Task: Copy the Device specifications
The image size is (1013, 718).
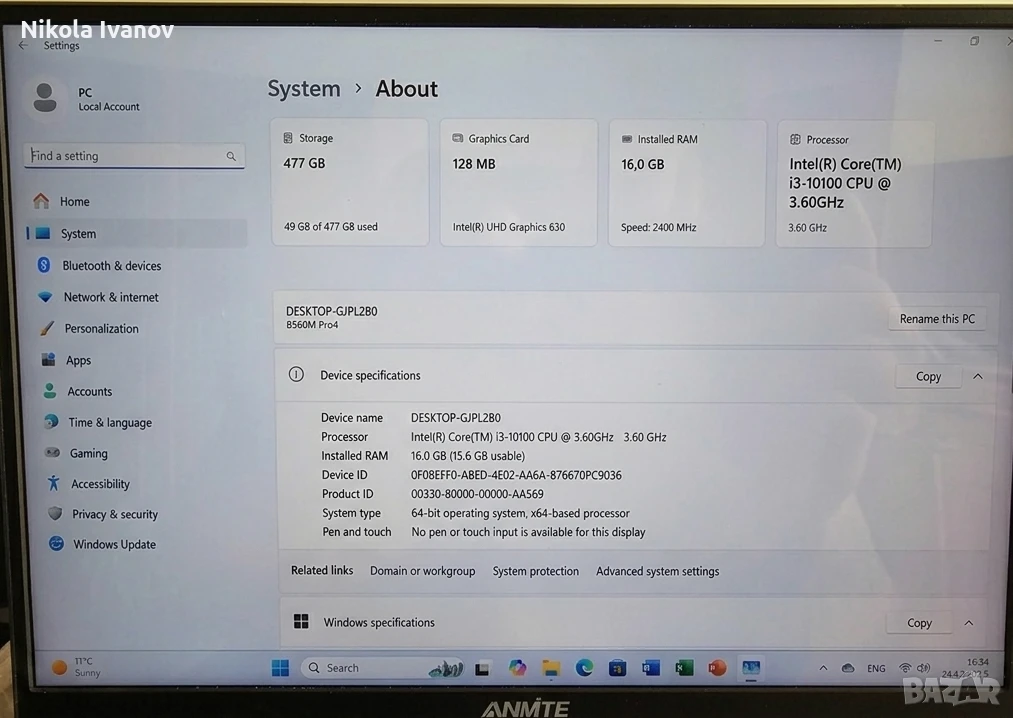Action: (x=928, y=376)
